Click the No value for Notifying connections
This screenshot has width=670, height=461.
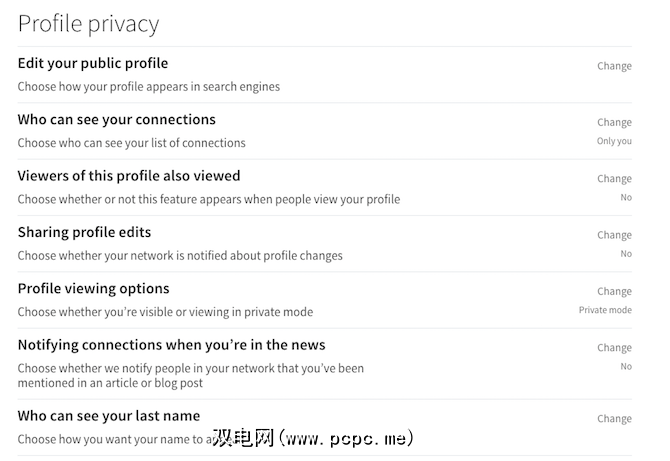pos(626,367)
